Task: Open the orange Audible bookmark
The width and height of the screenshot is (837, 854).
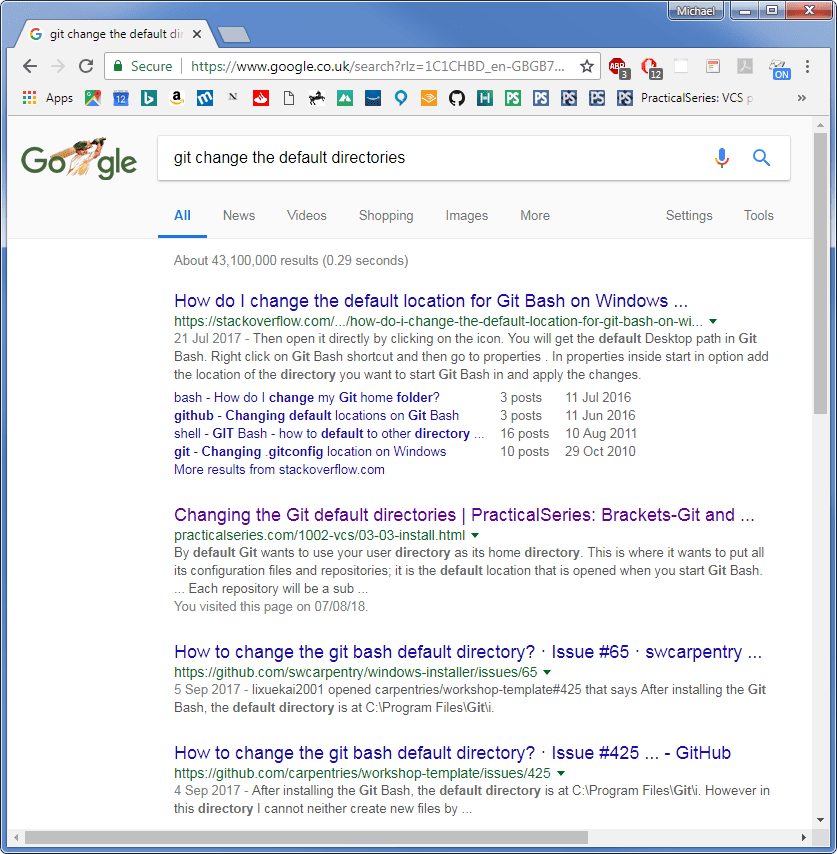Action: (x=429, y=98)
